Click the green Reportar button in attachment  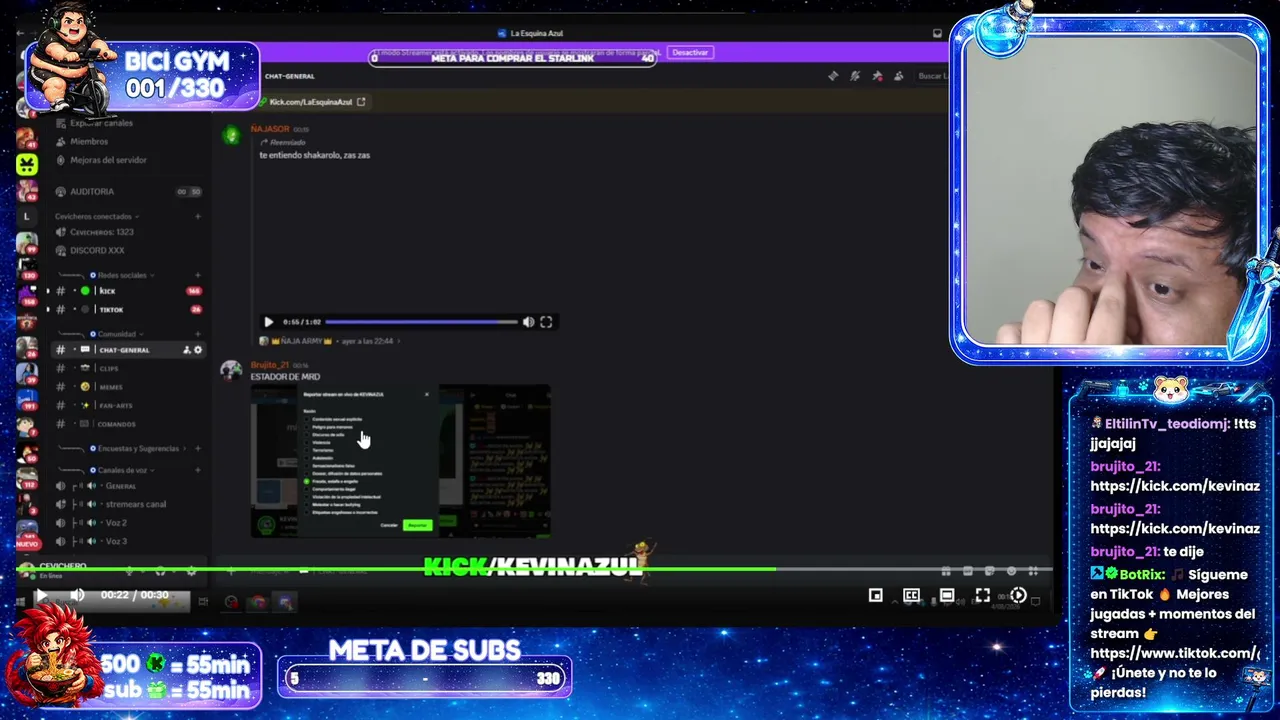coord(417,525)
